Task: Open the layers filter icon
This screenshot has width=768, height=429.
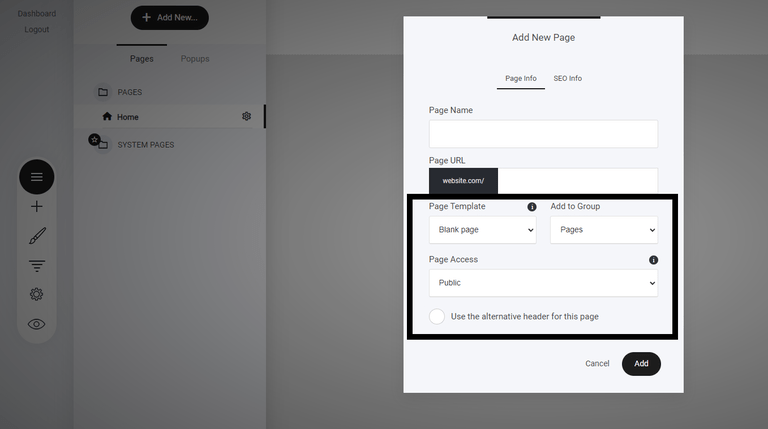Action: click(37, 266)
